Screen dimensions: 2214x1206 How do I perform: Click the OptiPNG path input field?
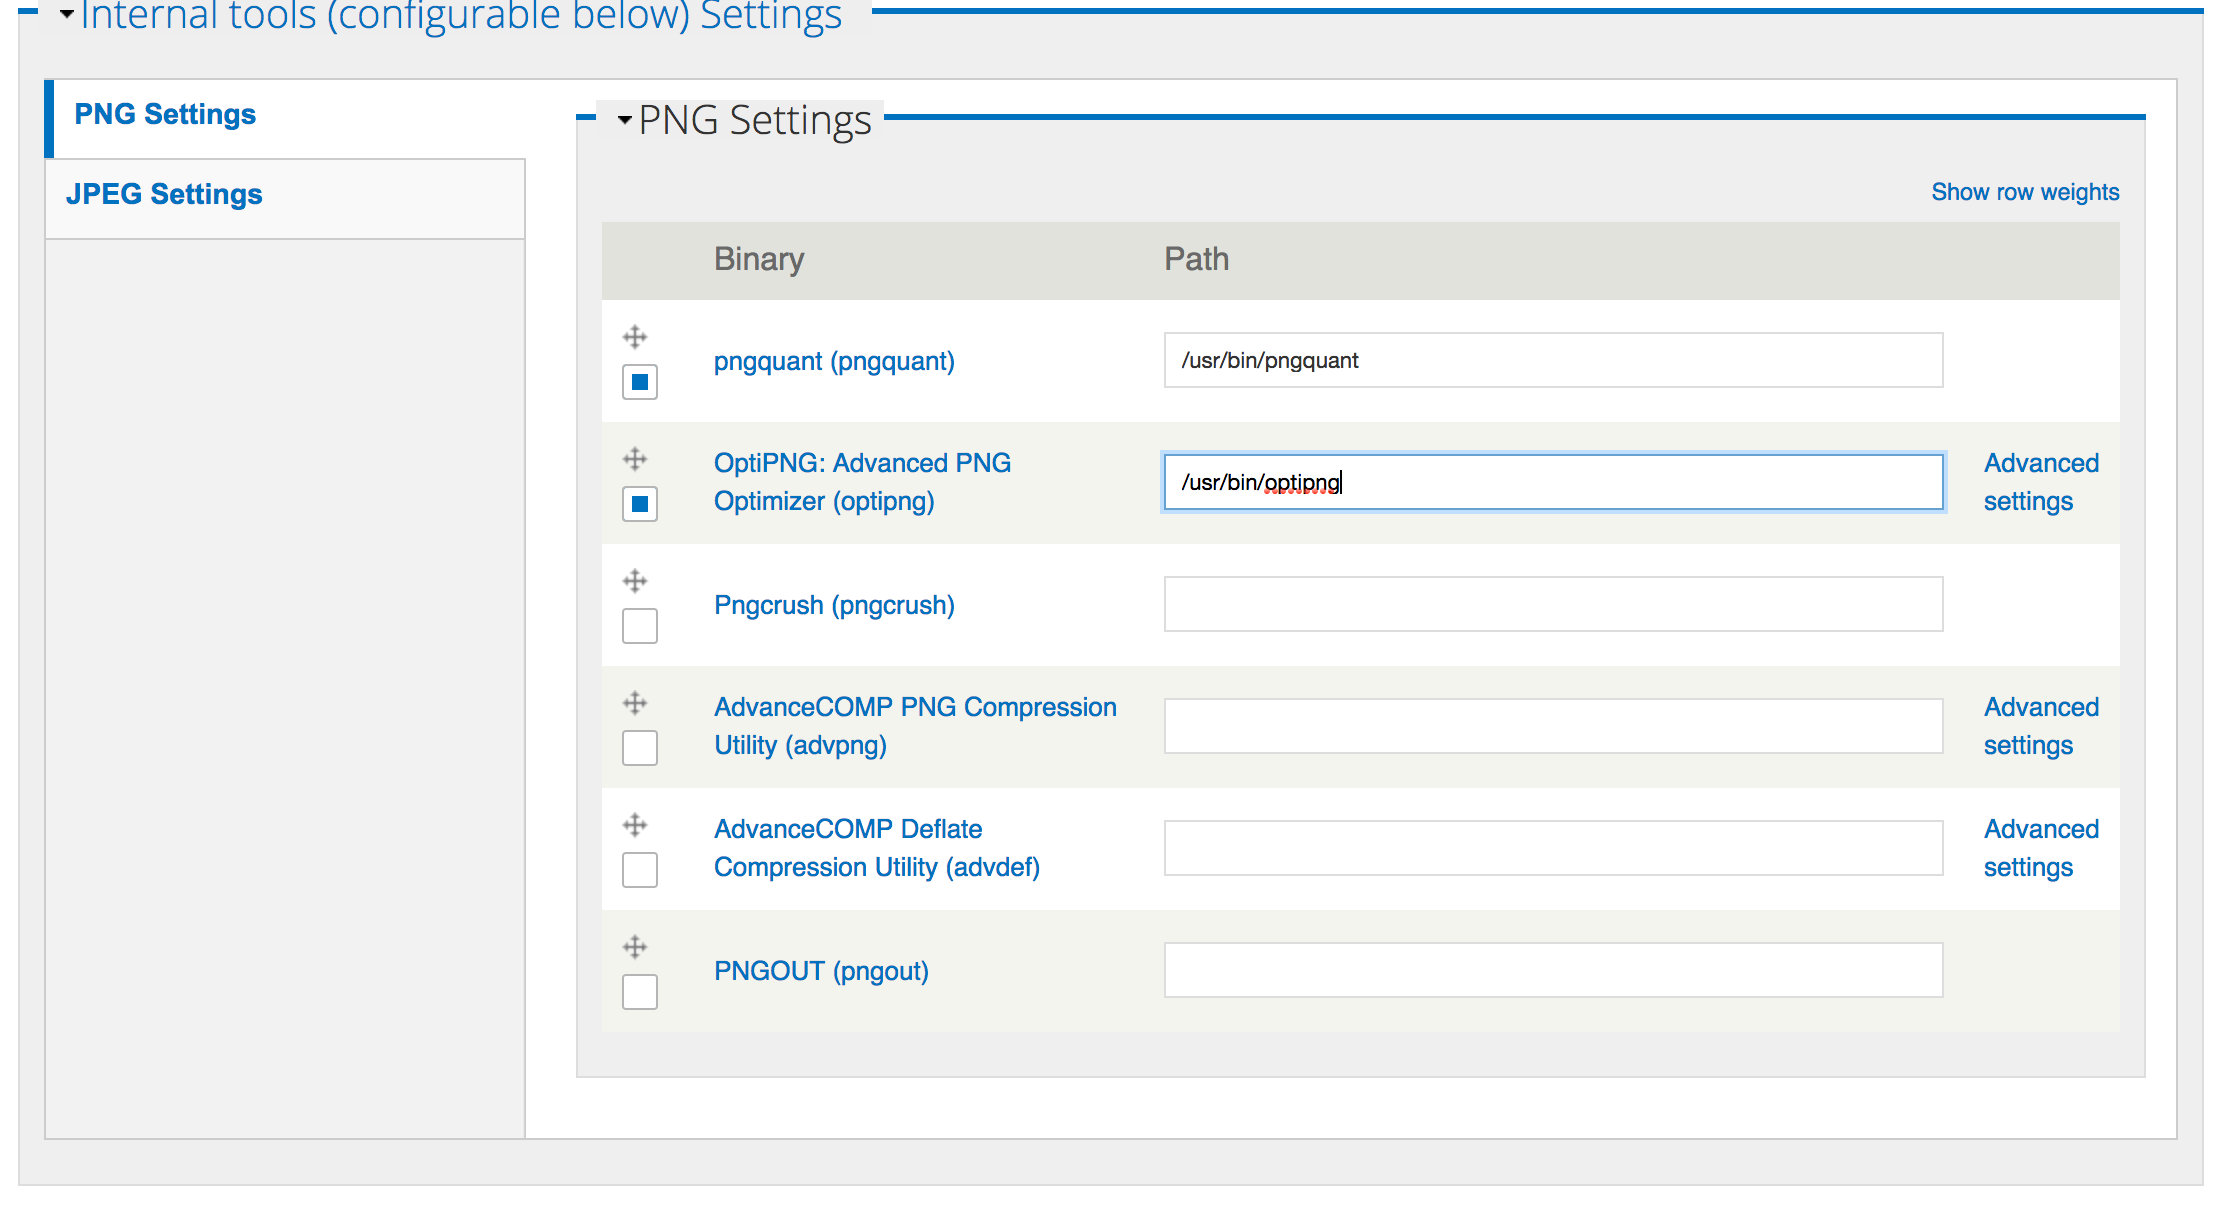pos(1552,483)
